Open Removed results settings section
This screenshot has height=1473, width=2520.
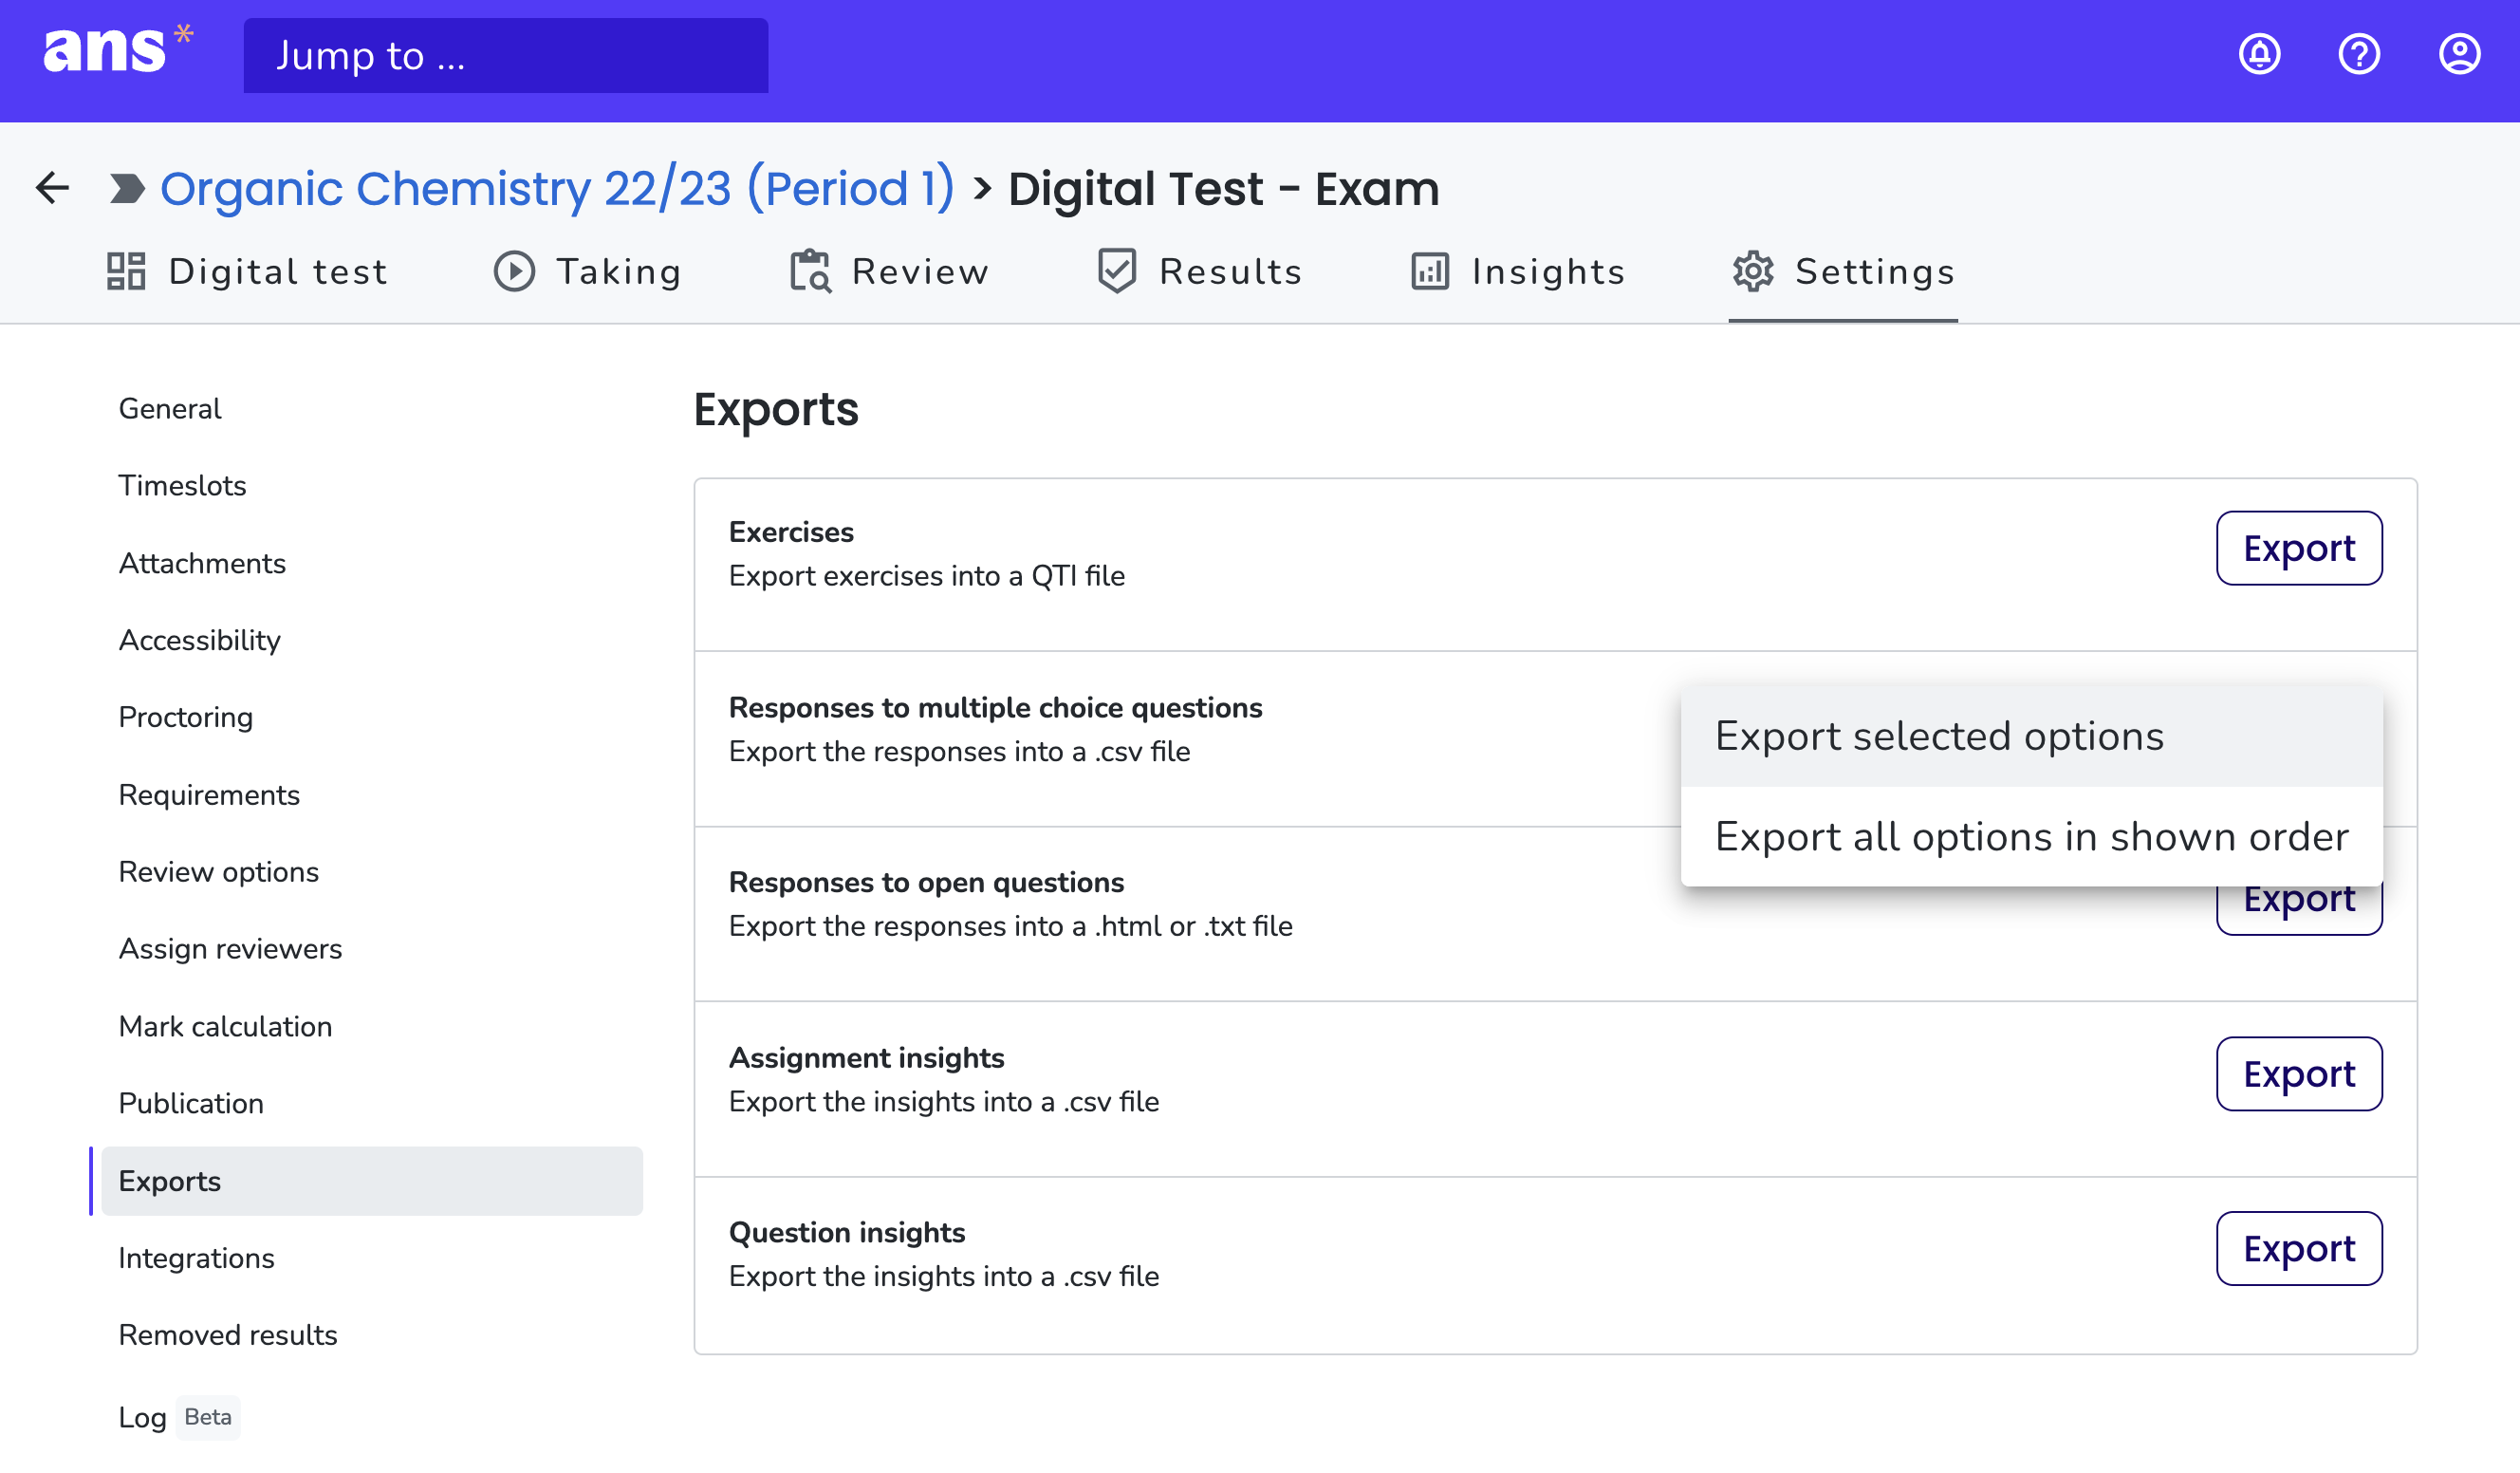[x=228, y=1336]
